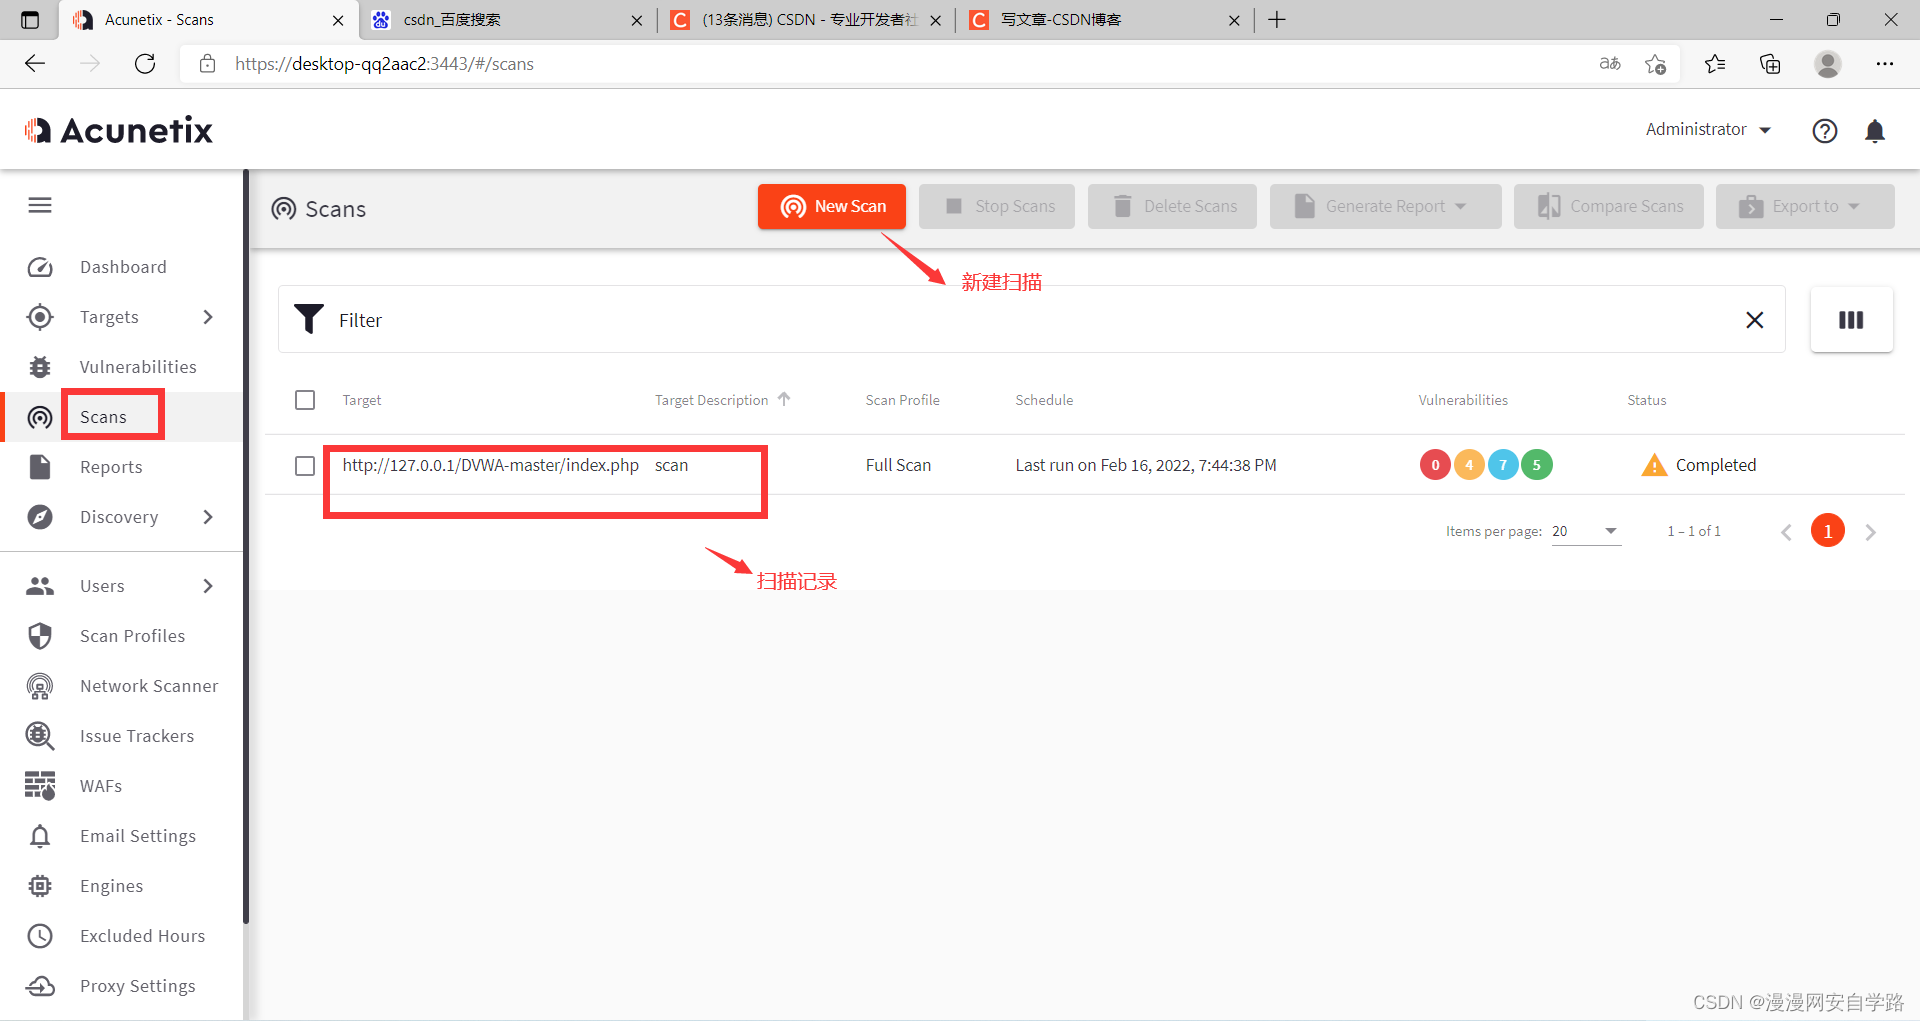
Task: Click Stop Scans button
Action: [997, 206]
